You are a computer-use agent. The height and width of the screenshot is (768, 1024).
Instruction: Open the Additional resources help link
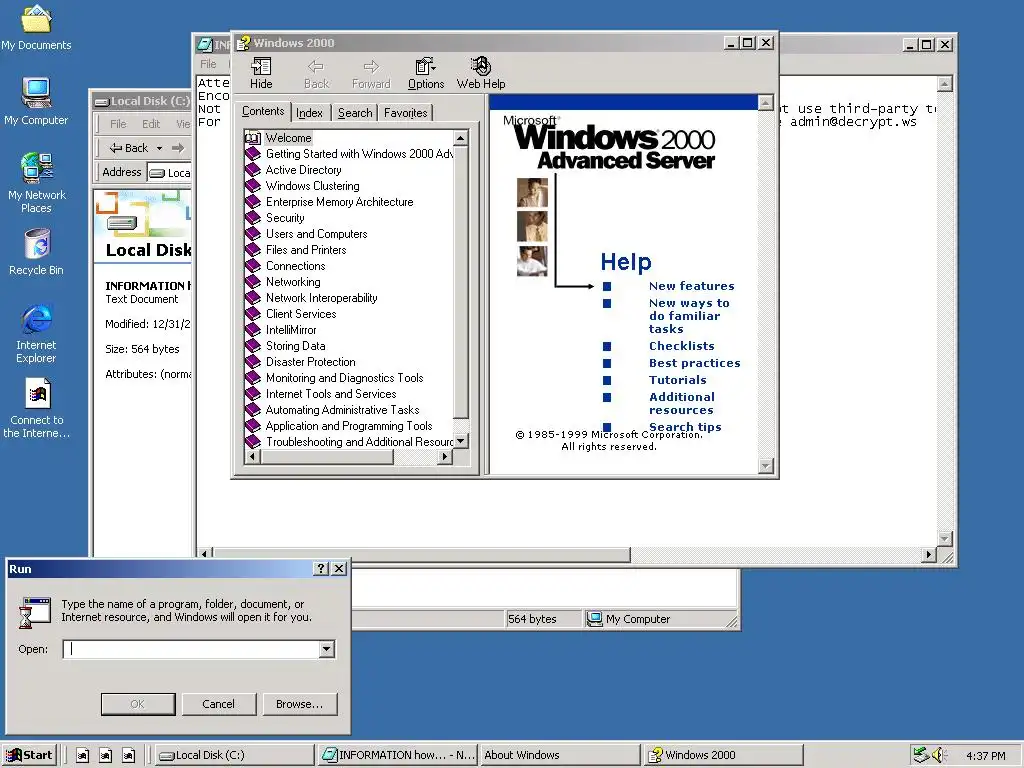[x=682, y=404]
